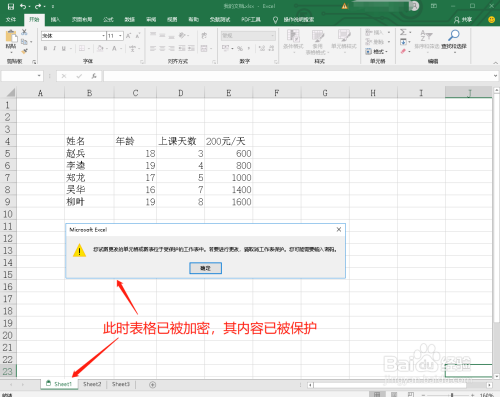Switch to Page Break Preview in status bar
The image size is (500, 397).
(411, 395)
